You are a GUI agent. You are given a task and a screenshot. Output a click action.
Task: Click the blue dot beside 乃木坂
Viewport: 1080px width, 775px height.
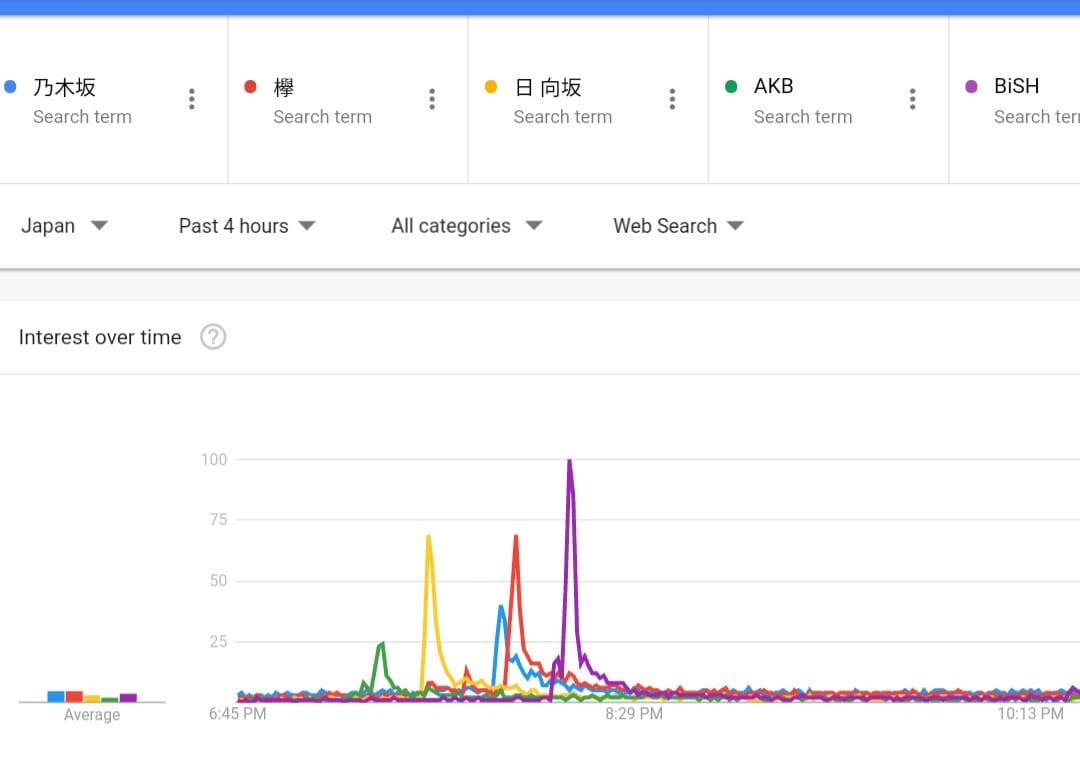(10, 87)
